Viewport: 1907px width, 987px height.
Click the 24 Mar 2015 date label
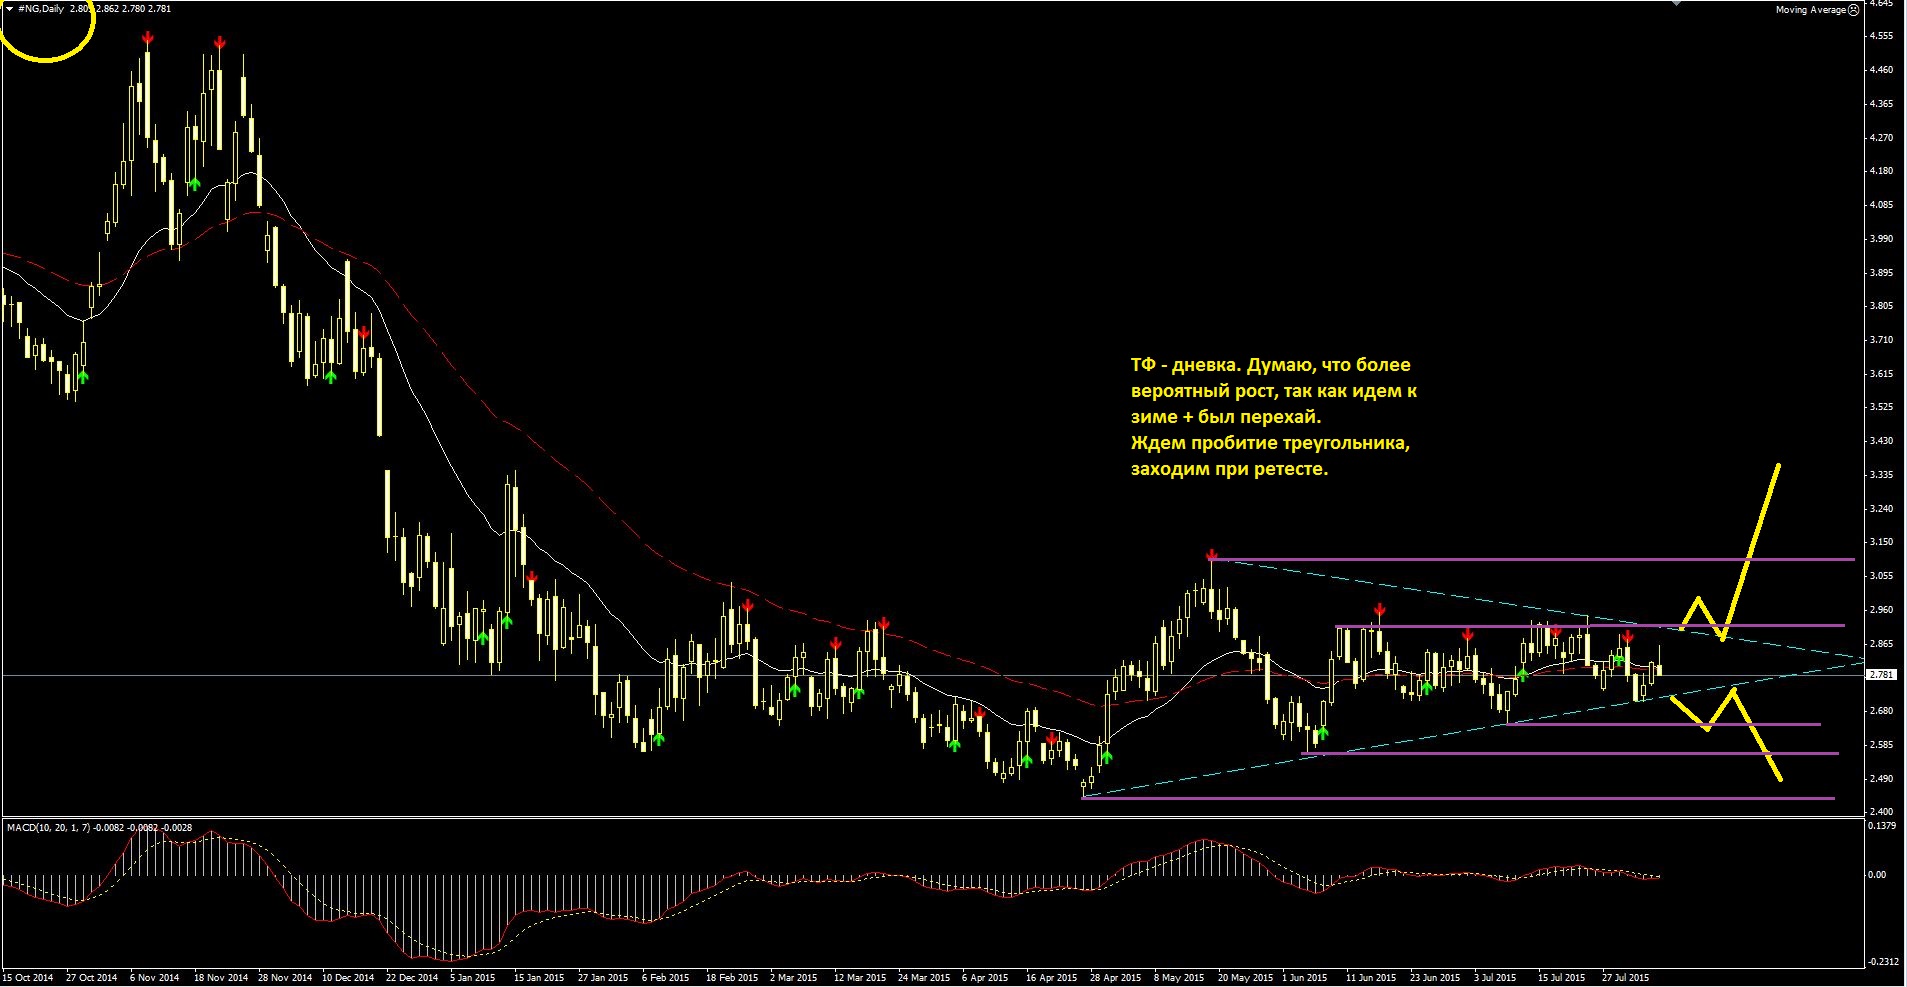pos(924,978)
